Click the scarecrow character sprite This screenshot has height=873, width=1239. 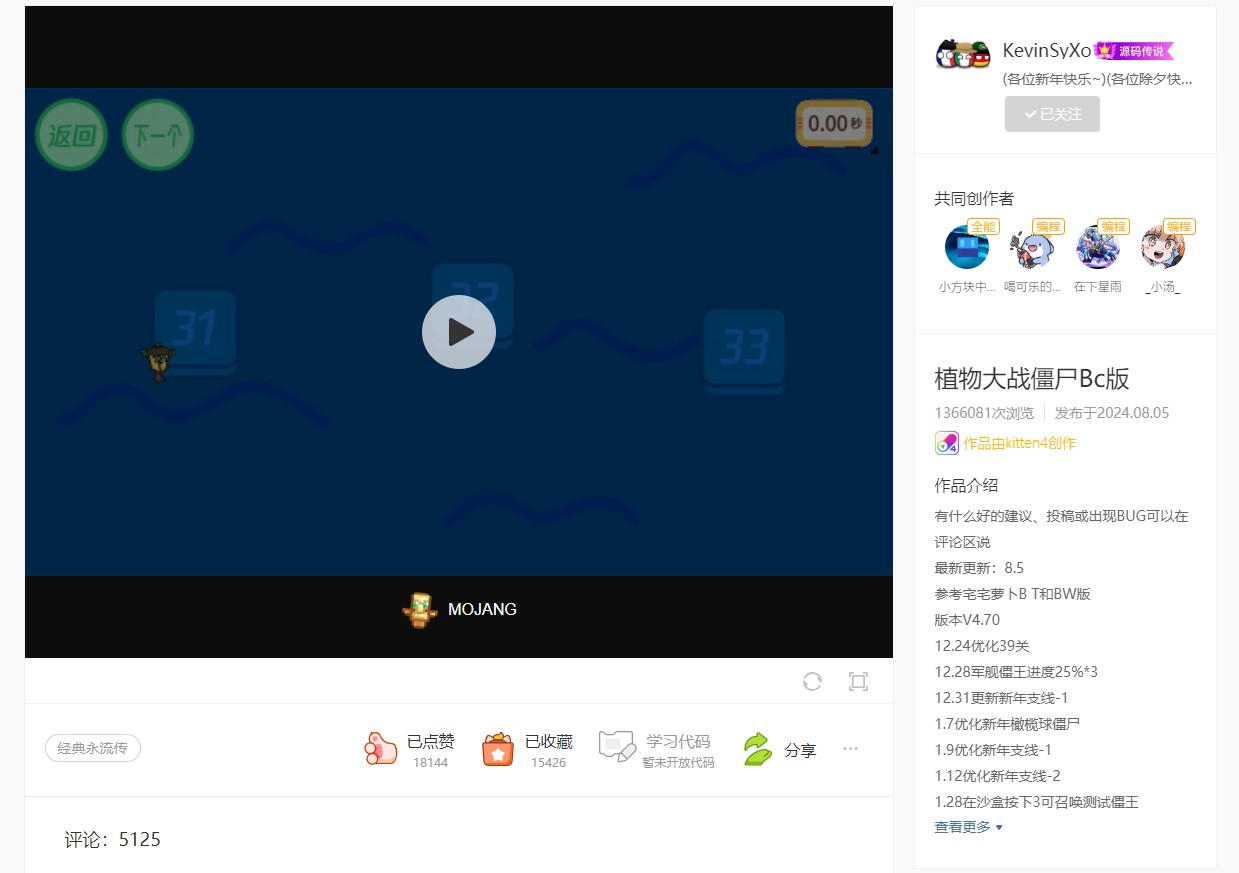tap(158, 361)
